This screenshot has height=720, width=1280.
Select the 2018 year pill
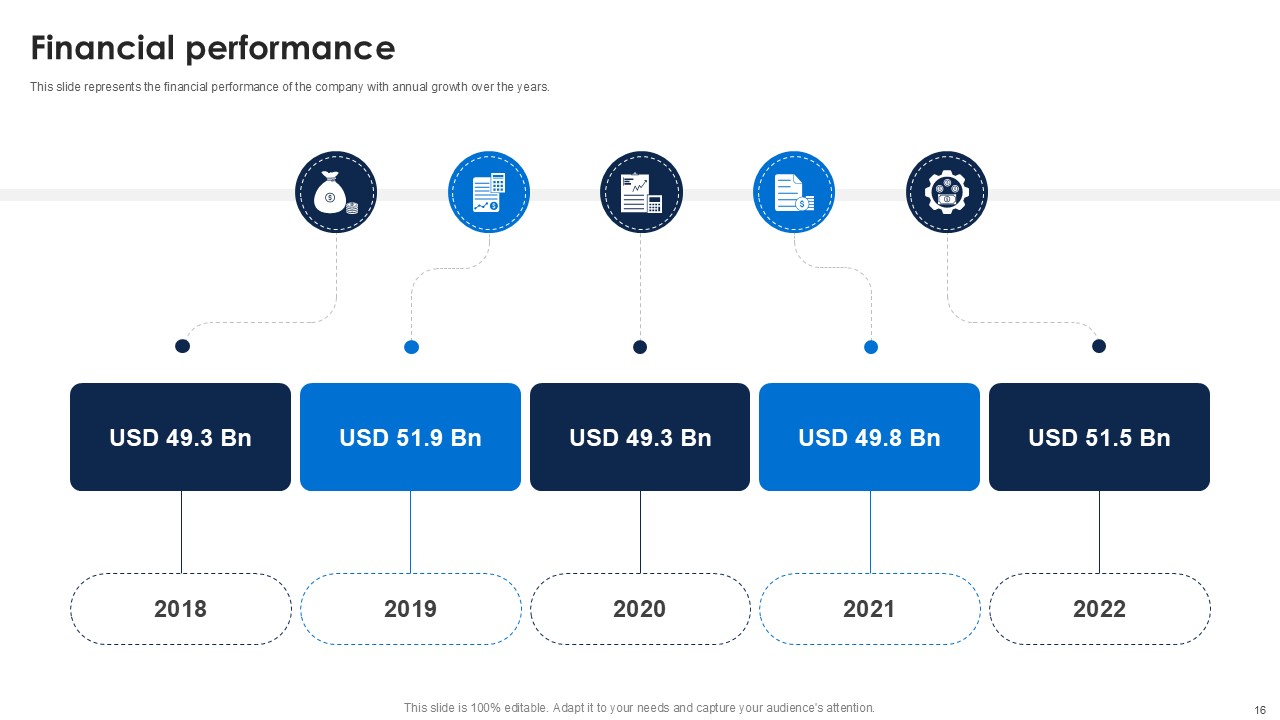click(x=181, y=609)
